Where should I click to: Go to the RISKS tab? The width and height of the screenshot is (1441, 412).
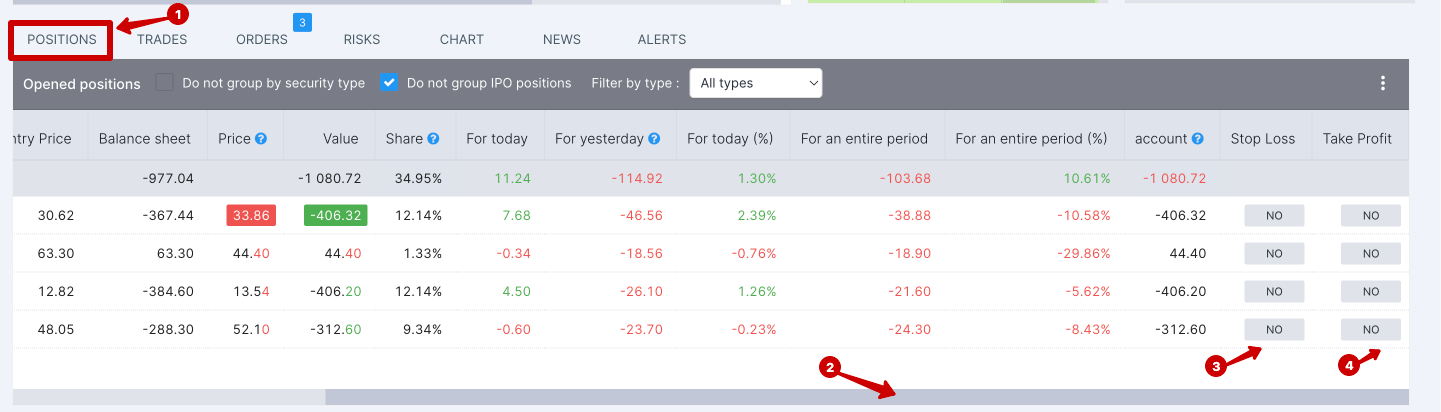click(362, 40)
